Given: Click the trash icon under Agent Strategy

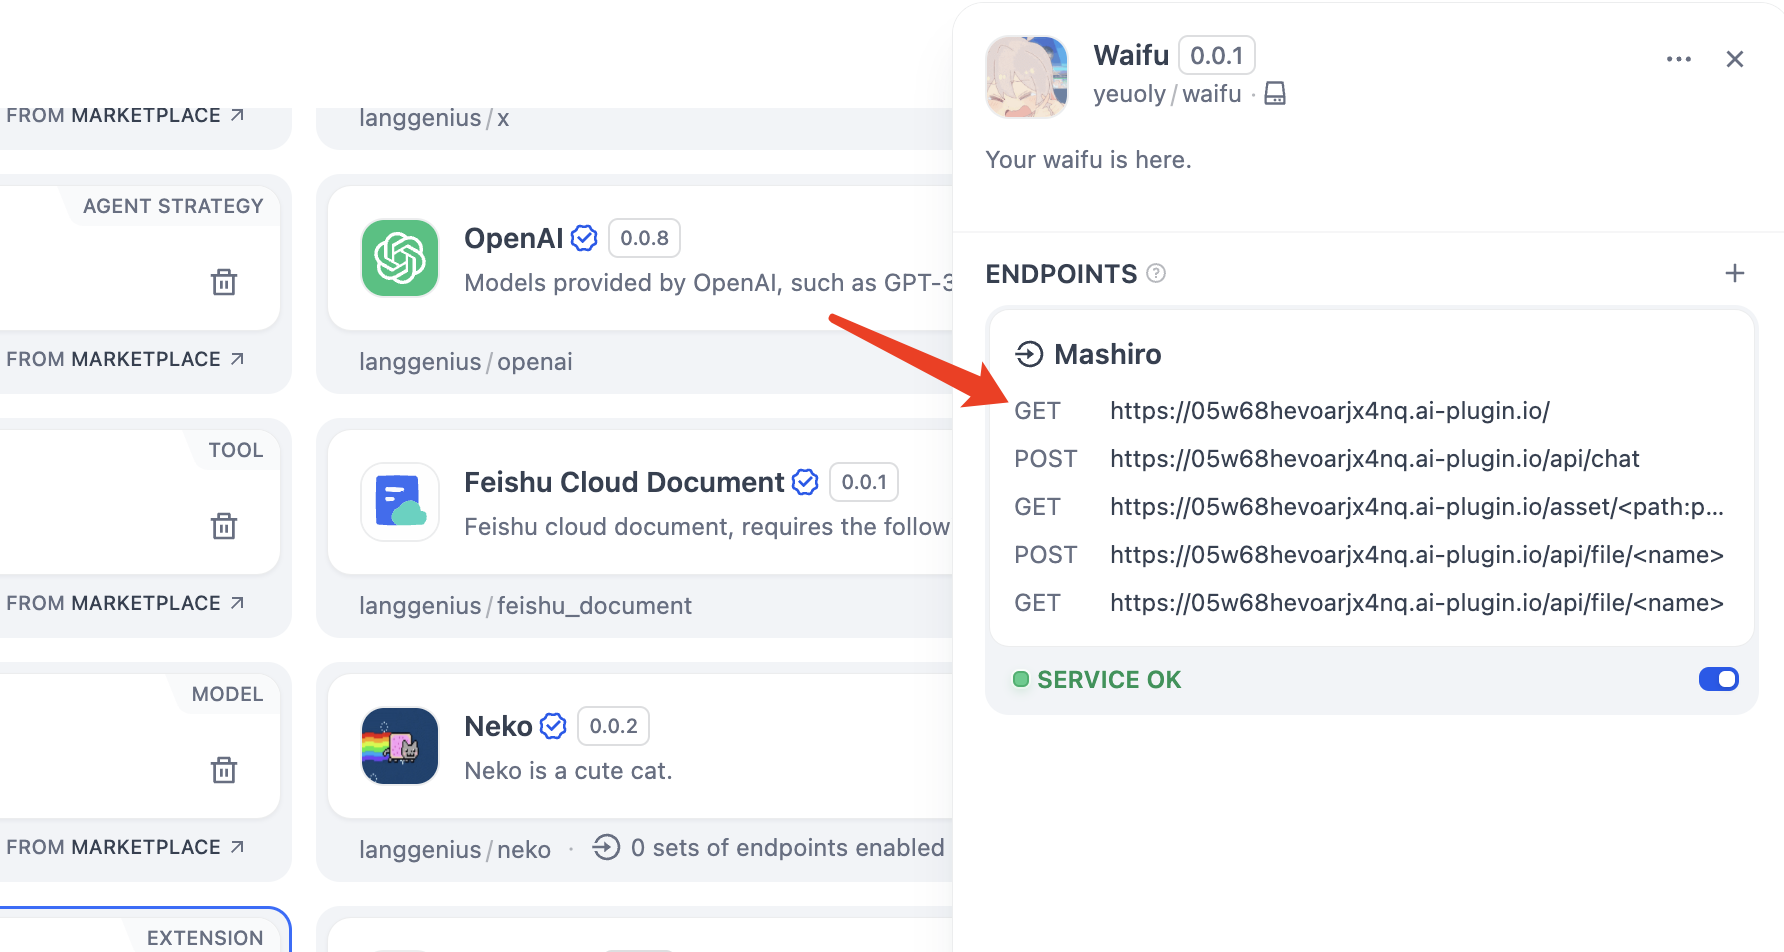Looking at the screenshot, I should [224, 282].
